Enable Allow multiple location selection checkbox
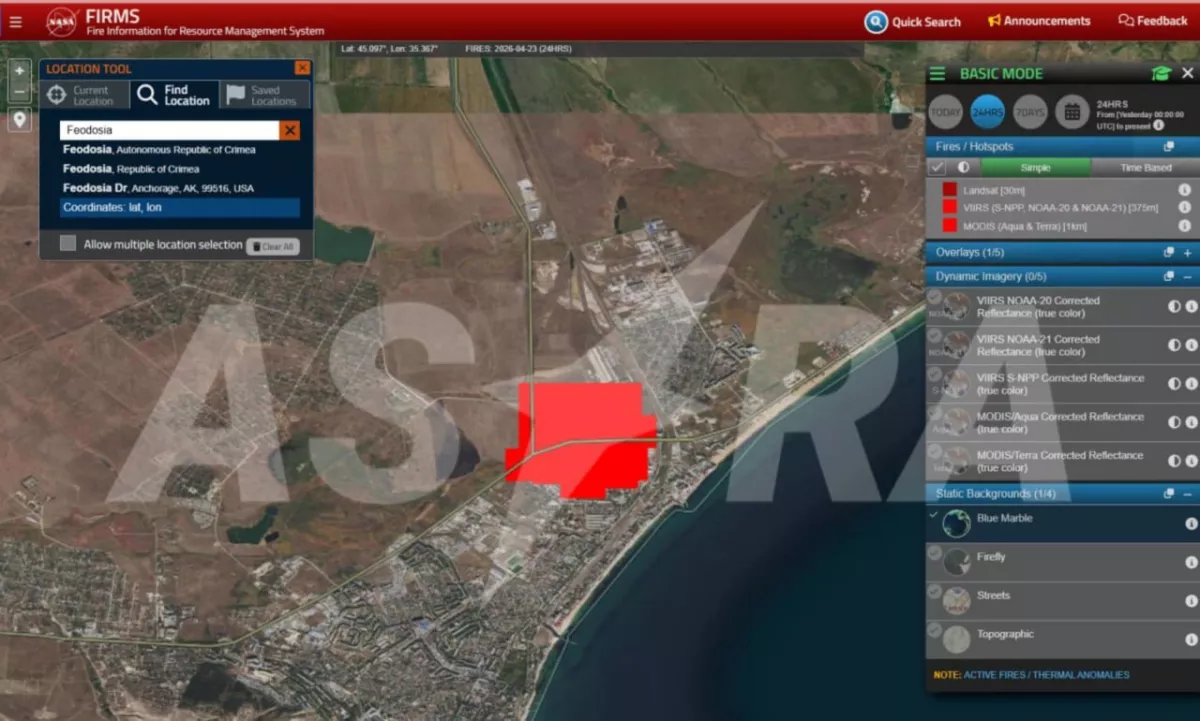This screenshot has width=1200, height=721. coord(68,244)
